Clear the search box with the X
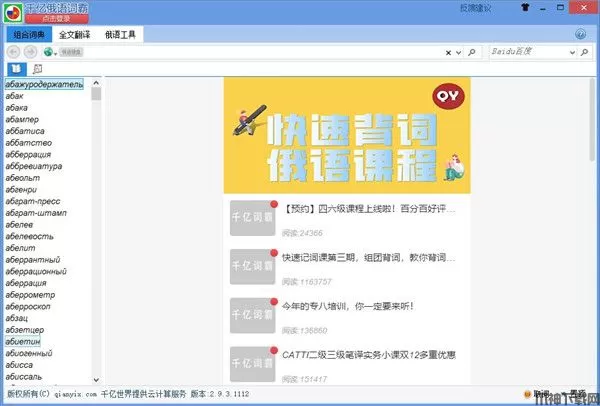The width and height of the screenshot is (600, 406). coord(448,52)
